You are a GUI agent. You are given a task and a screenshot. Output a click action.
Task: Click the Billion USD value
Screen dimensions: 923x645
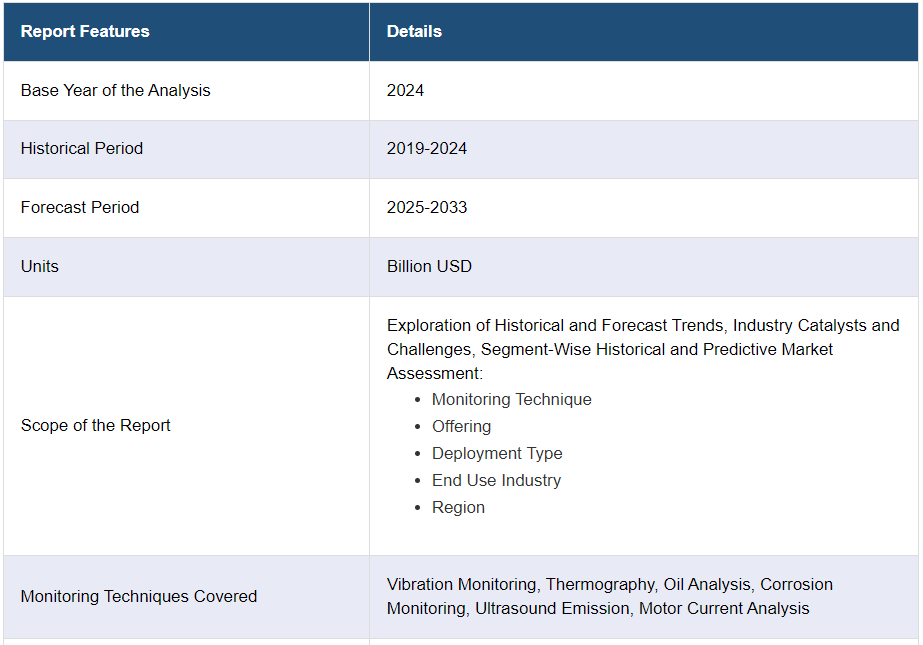[429, 266]
